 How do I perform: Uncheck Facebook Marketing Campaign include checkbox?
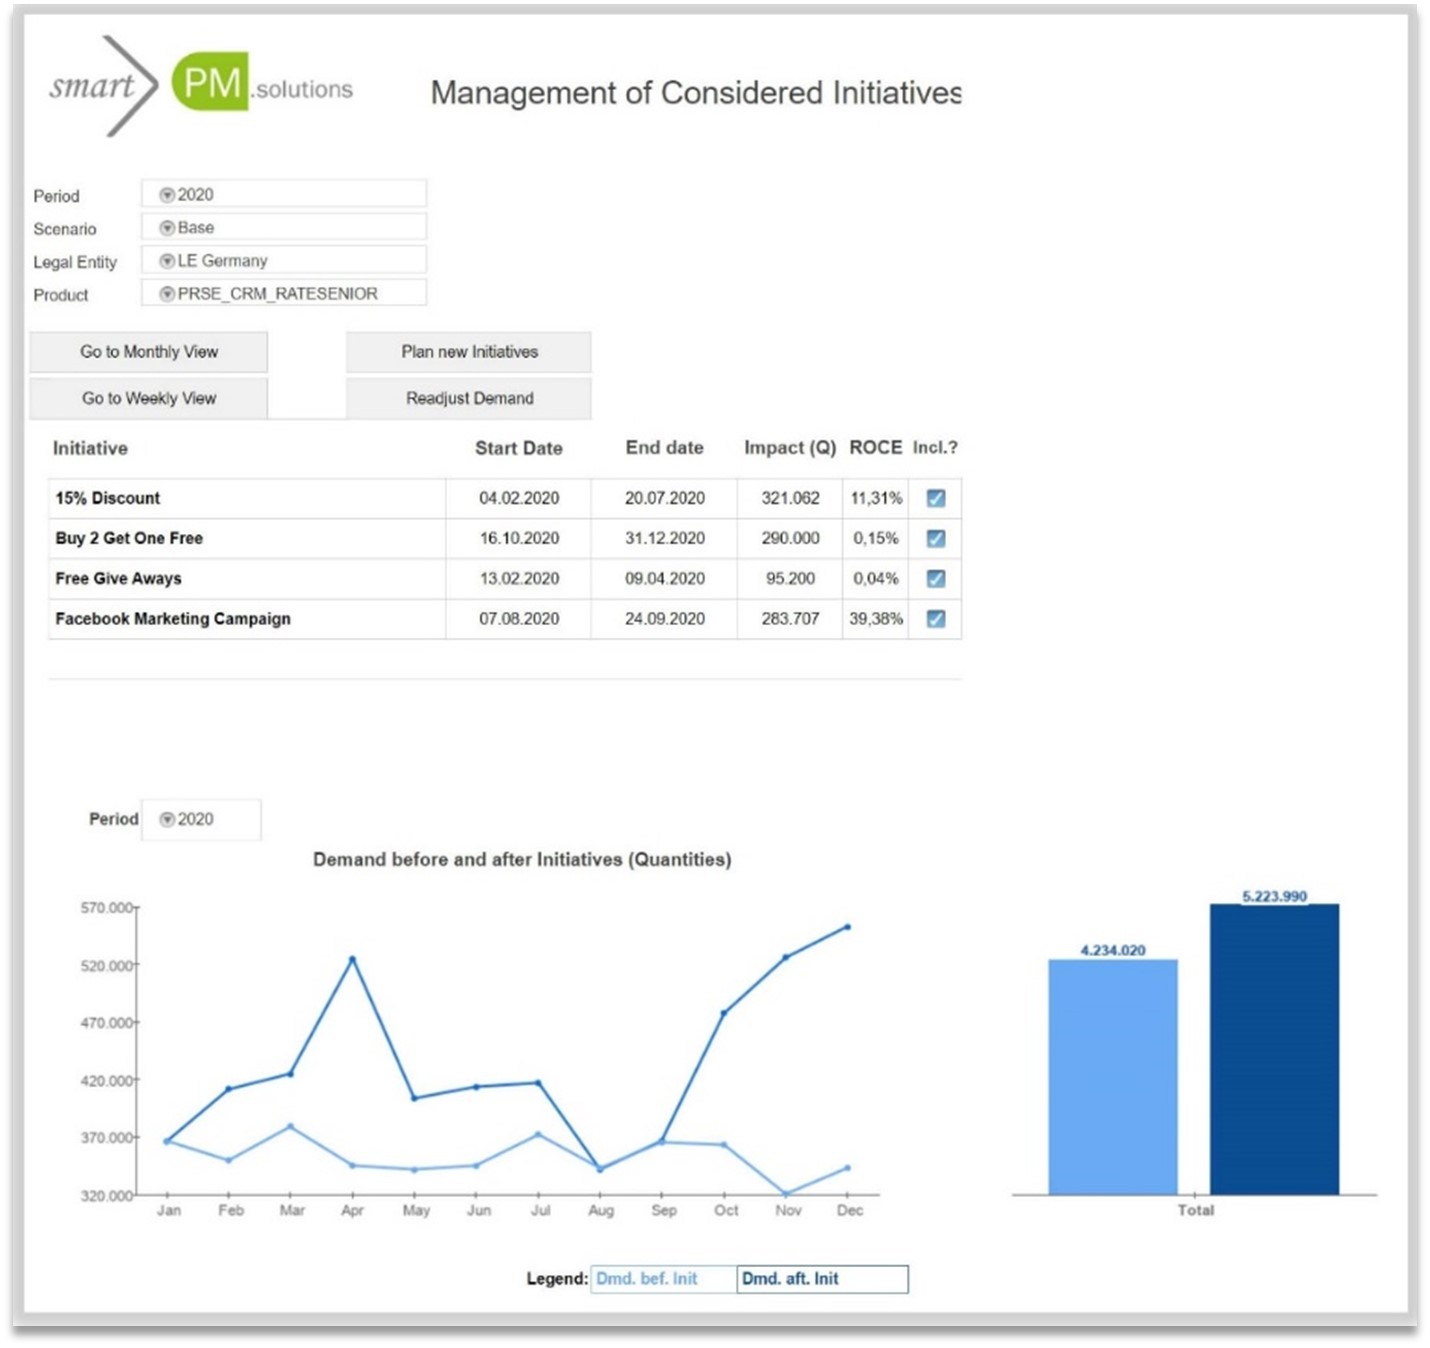936,619
